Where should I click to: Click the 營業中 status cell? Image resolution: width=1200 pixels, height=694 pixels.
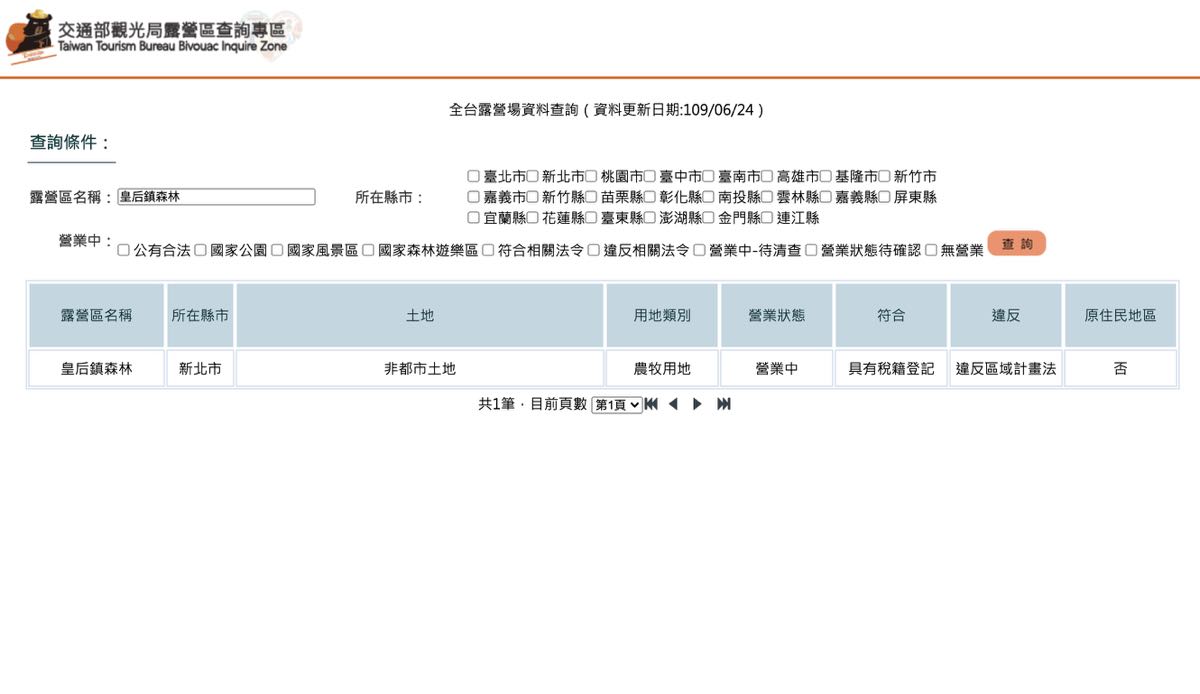point(777,368)
